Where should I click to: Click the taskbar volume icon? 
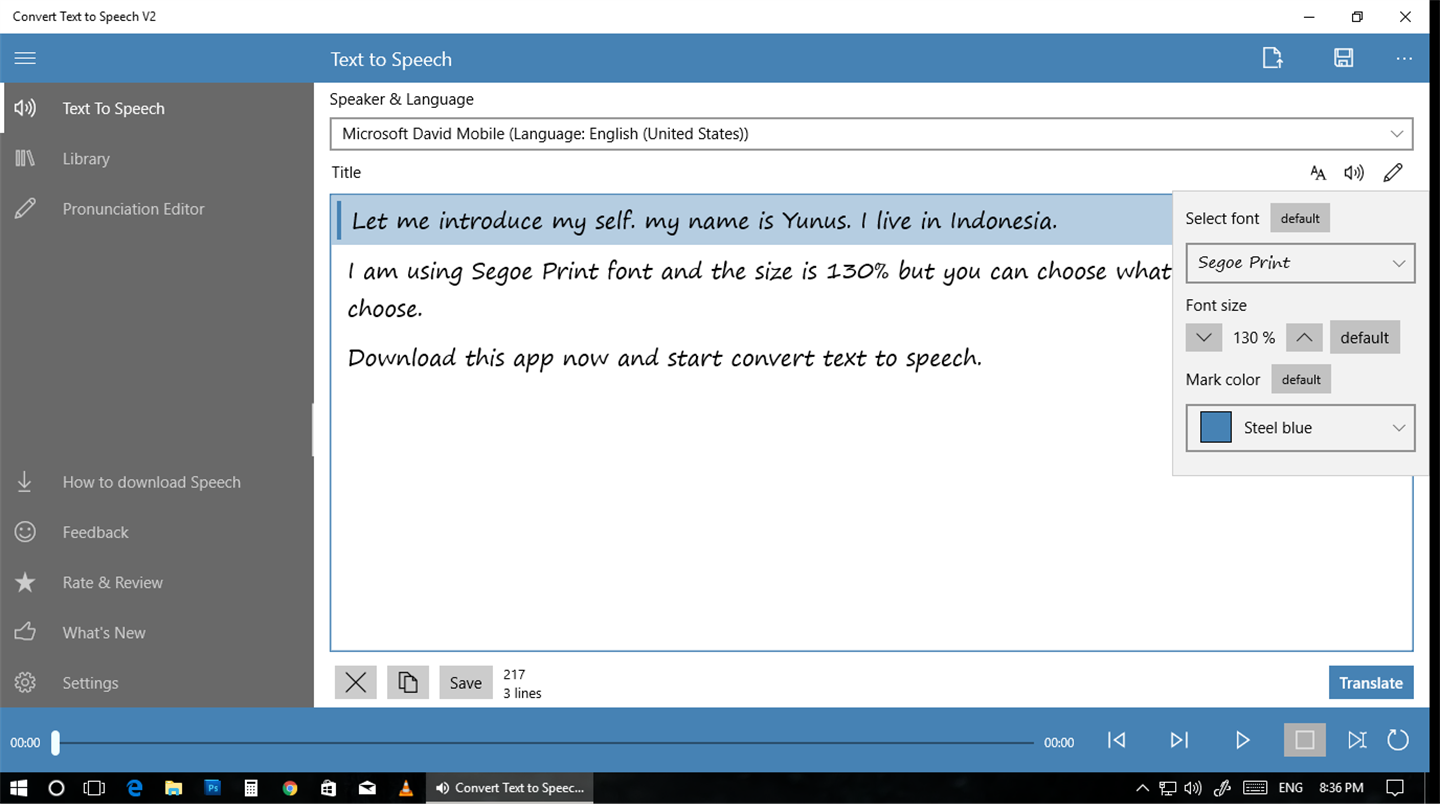[1193, 788]
